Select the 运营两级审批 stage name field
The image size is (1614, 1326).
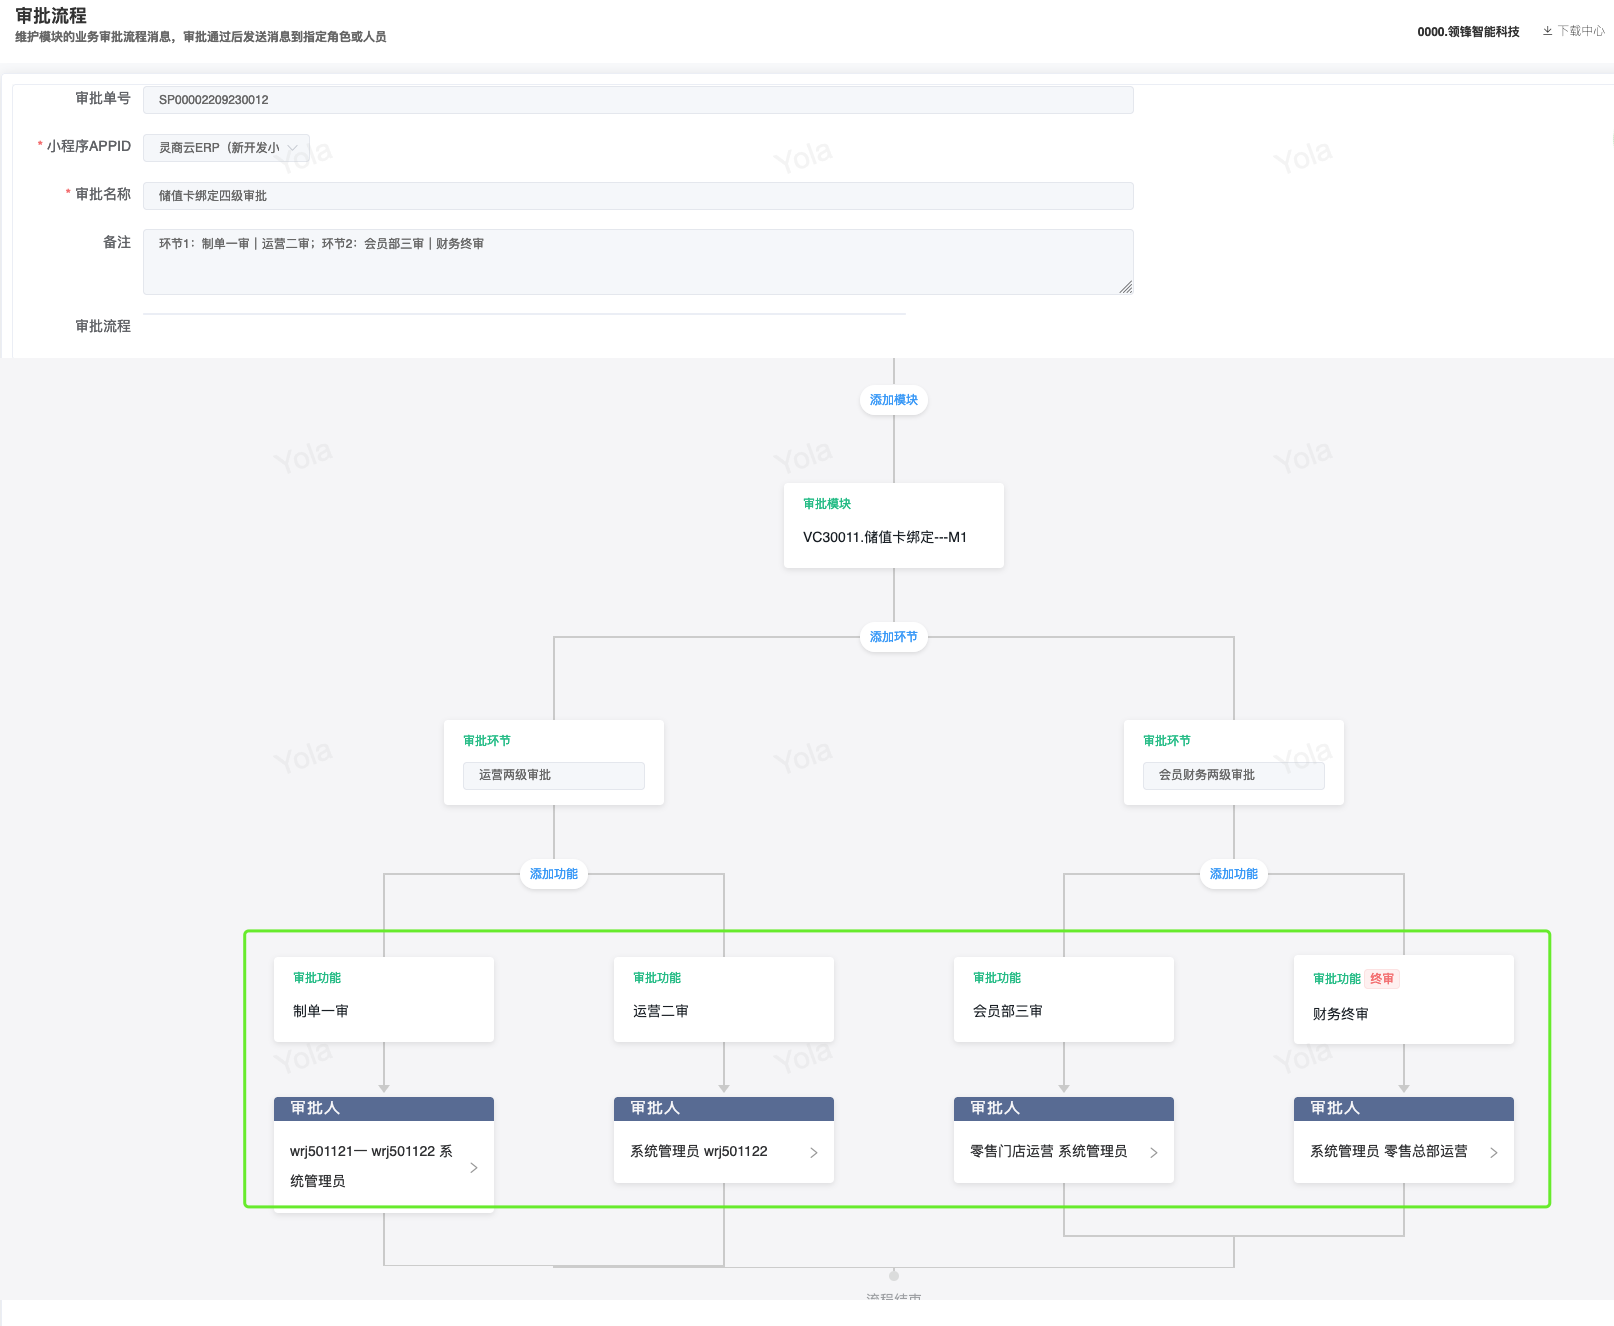553,775
